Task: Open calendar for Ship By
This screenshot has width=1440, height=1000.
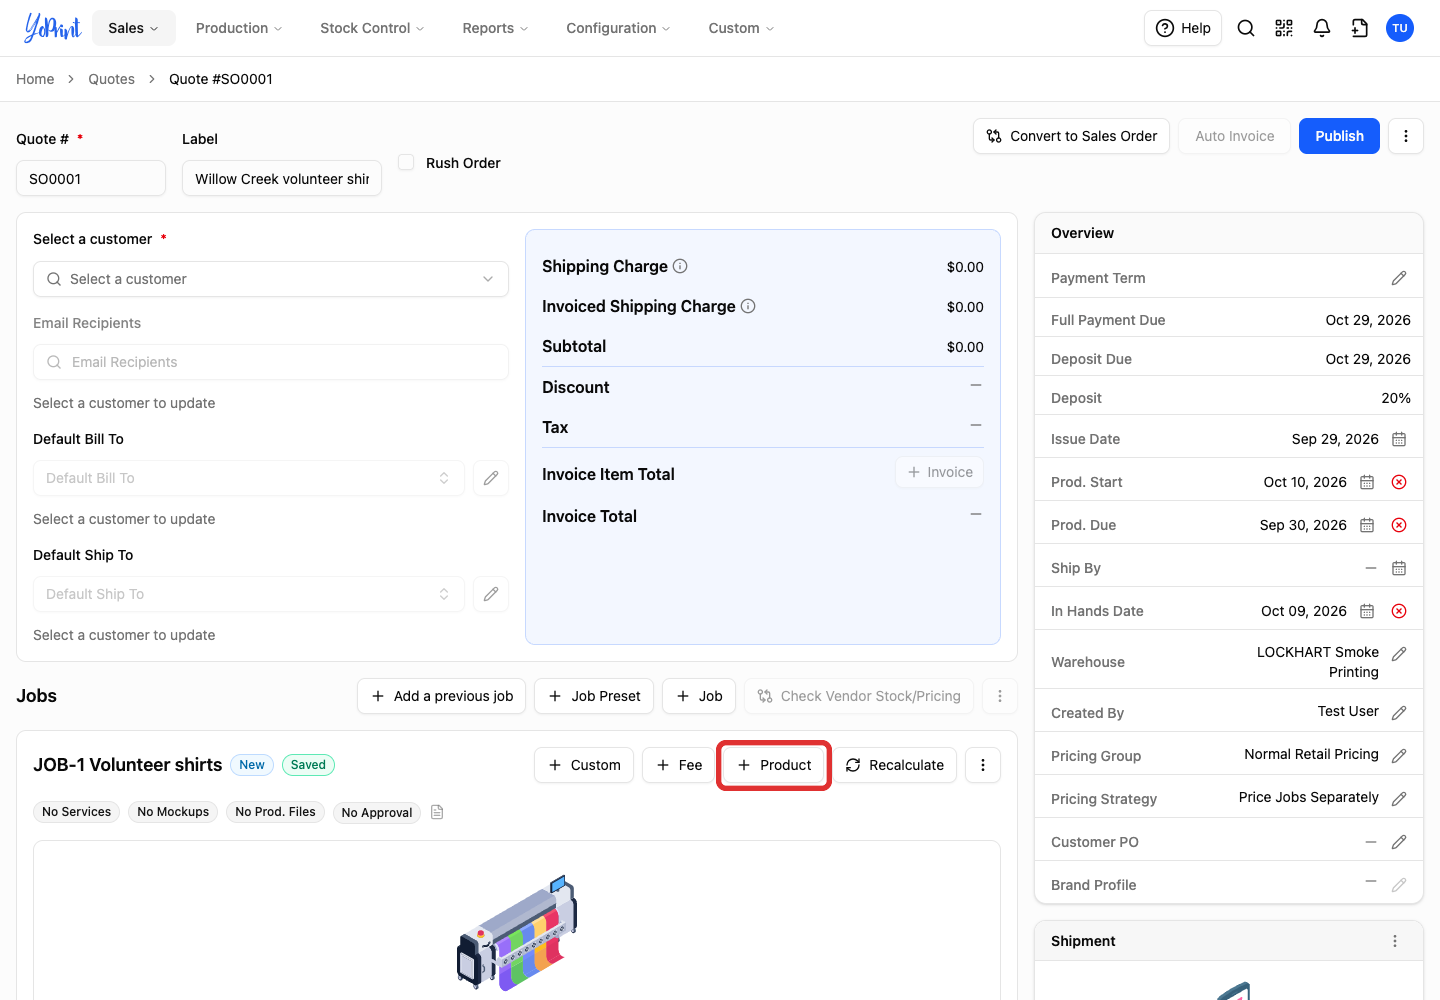Action: pyautogui.click(x=1399, y=568)
